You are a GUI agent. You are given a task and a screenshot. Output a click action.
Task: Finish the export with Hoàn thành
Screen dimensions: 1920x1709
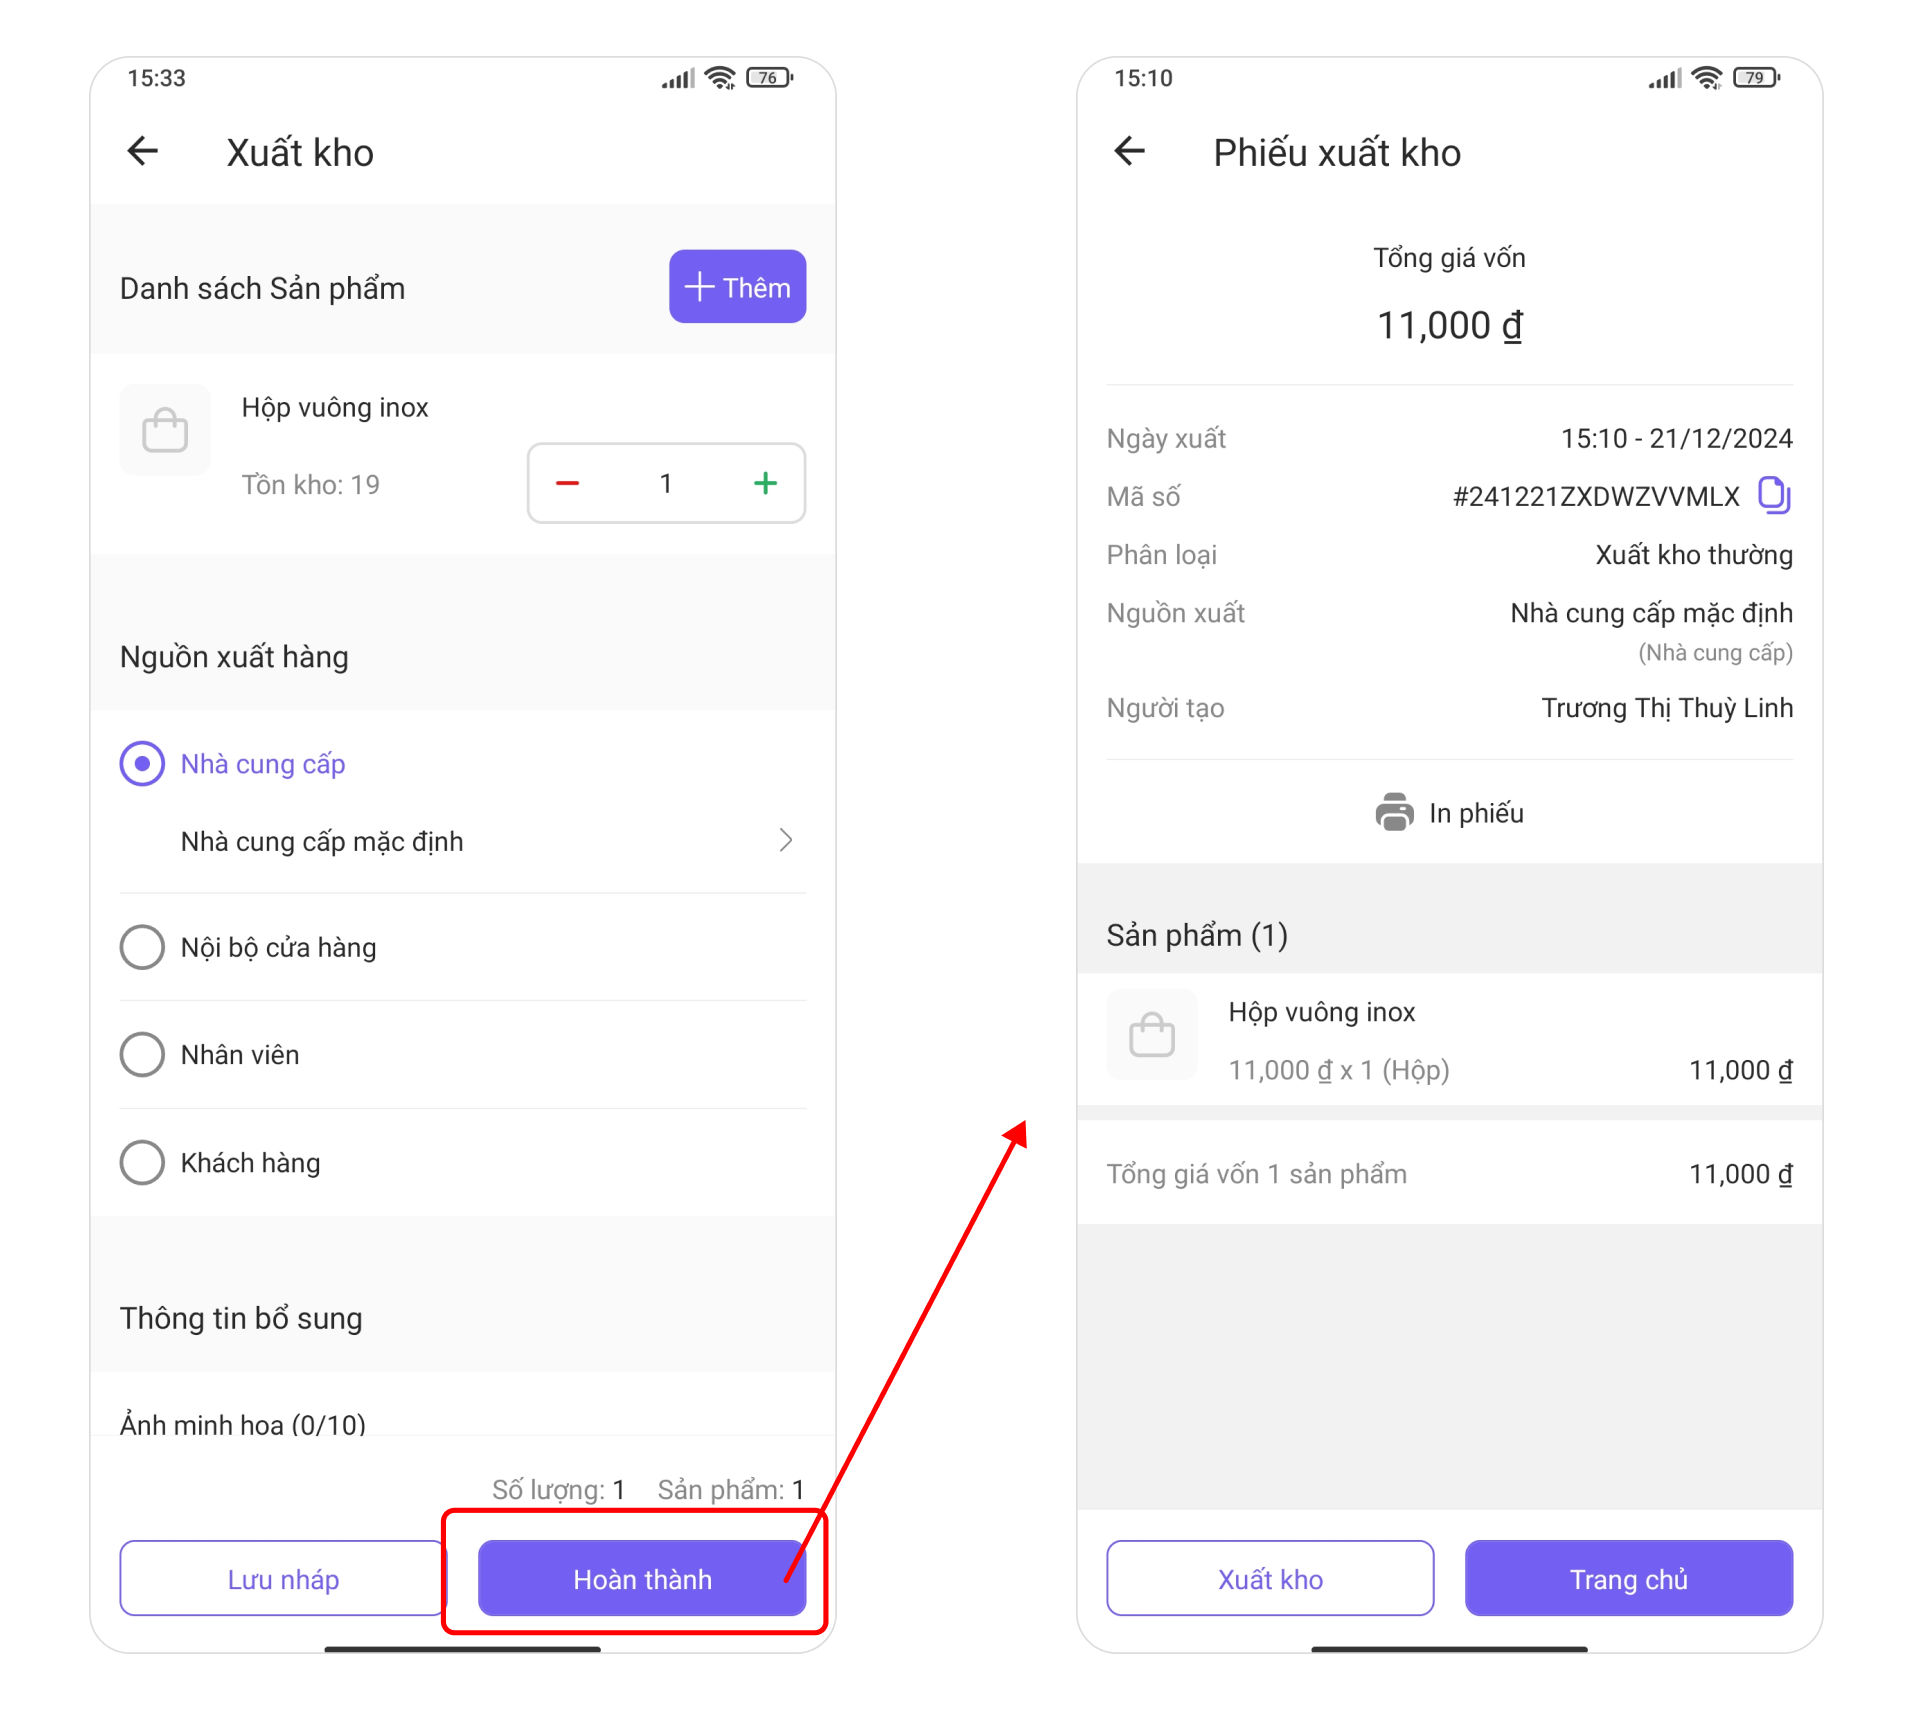click(x=642, y=1579)
